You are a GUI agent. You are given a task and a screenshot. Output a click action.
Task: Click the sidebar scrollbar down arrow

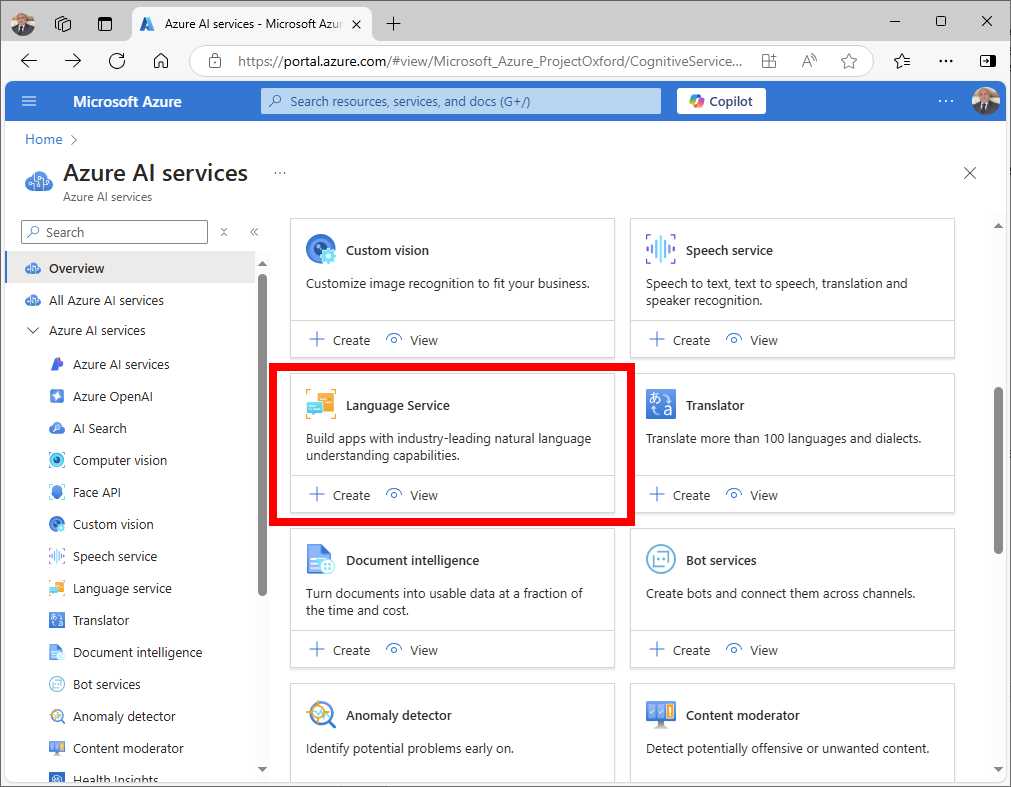pos(262,769)
